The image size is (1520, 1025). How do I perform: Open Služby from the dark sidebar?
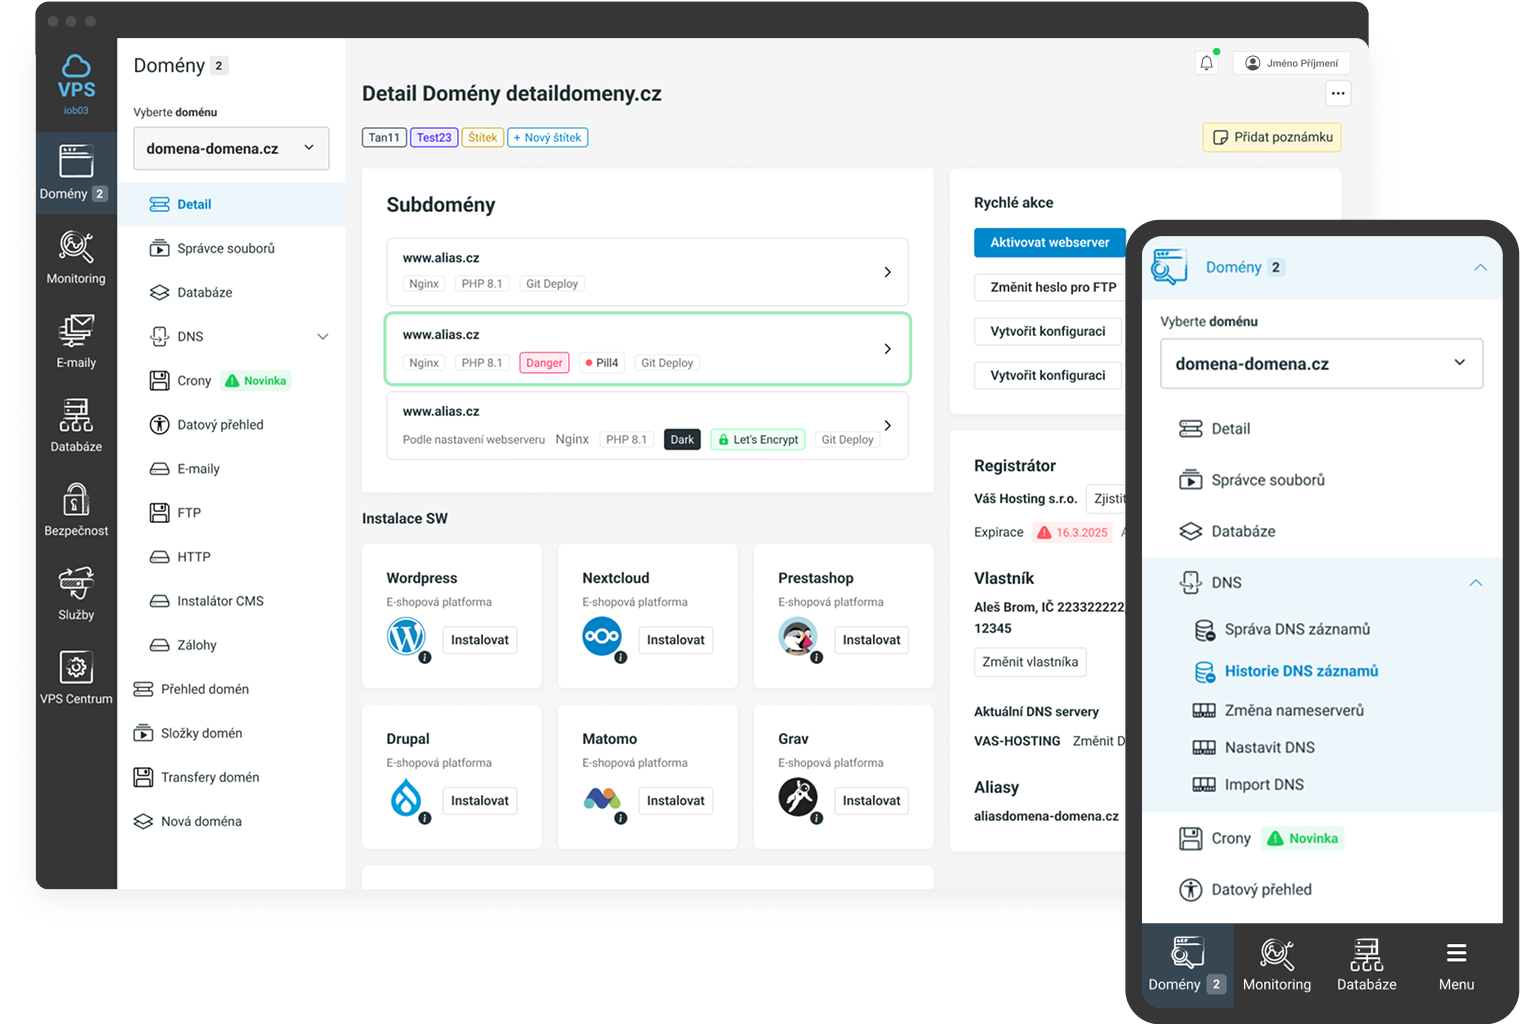76,593
